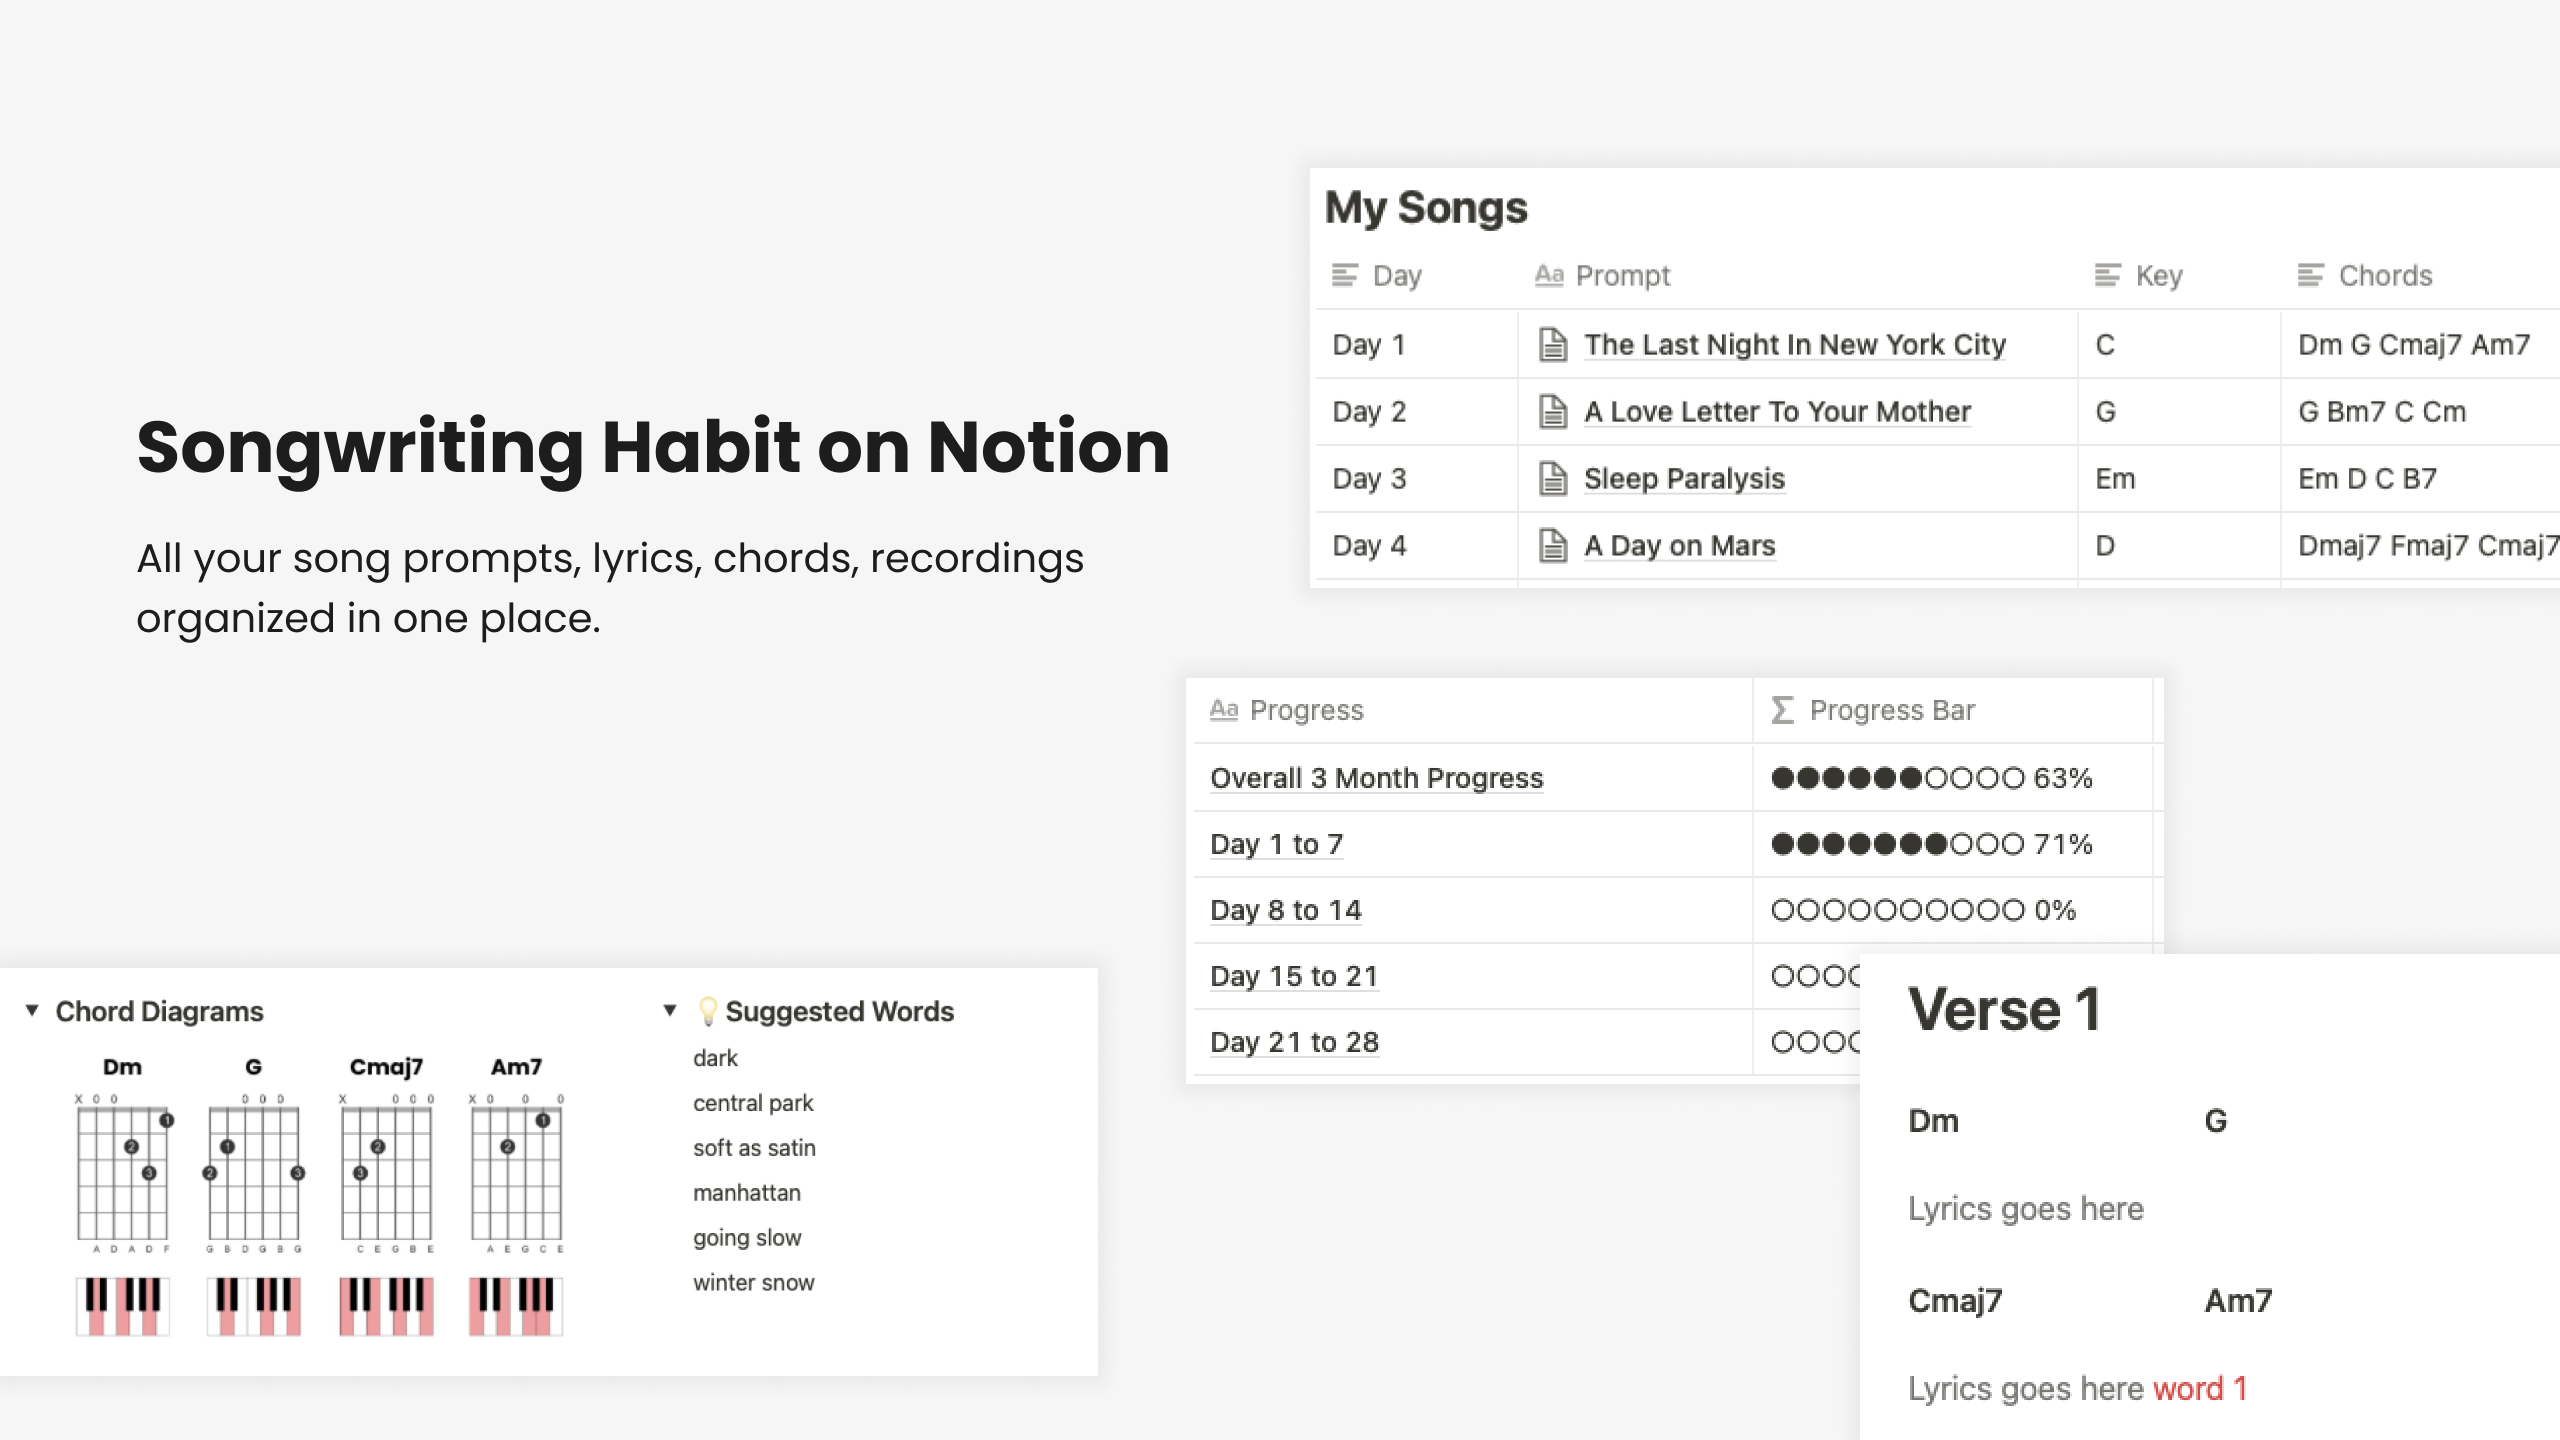Open The Last Night In New York City page
2560x1440 pixels.
click(1795, 344)
